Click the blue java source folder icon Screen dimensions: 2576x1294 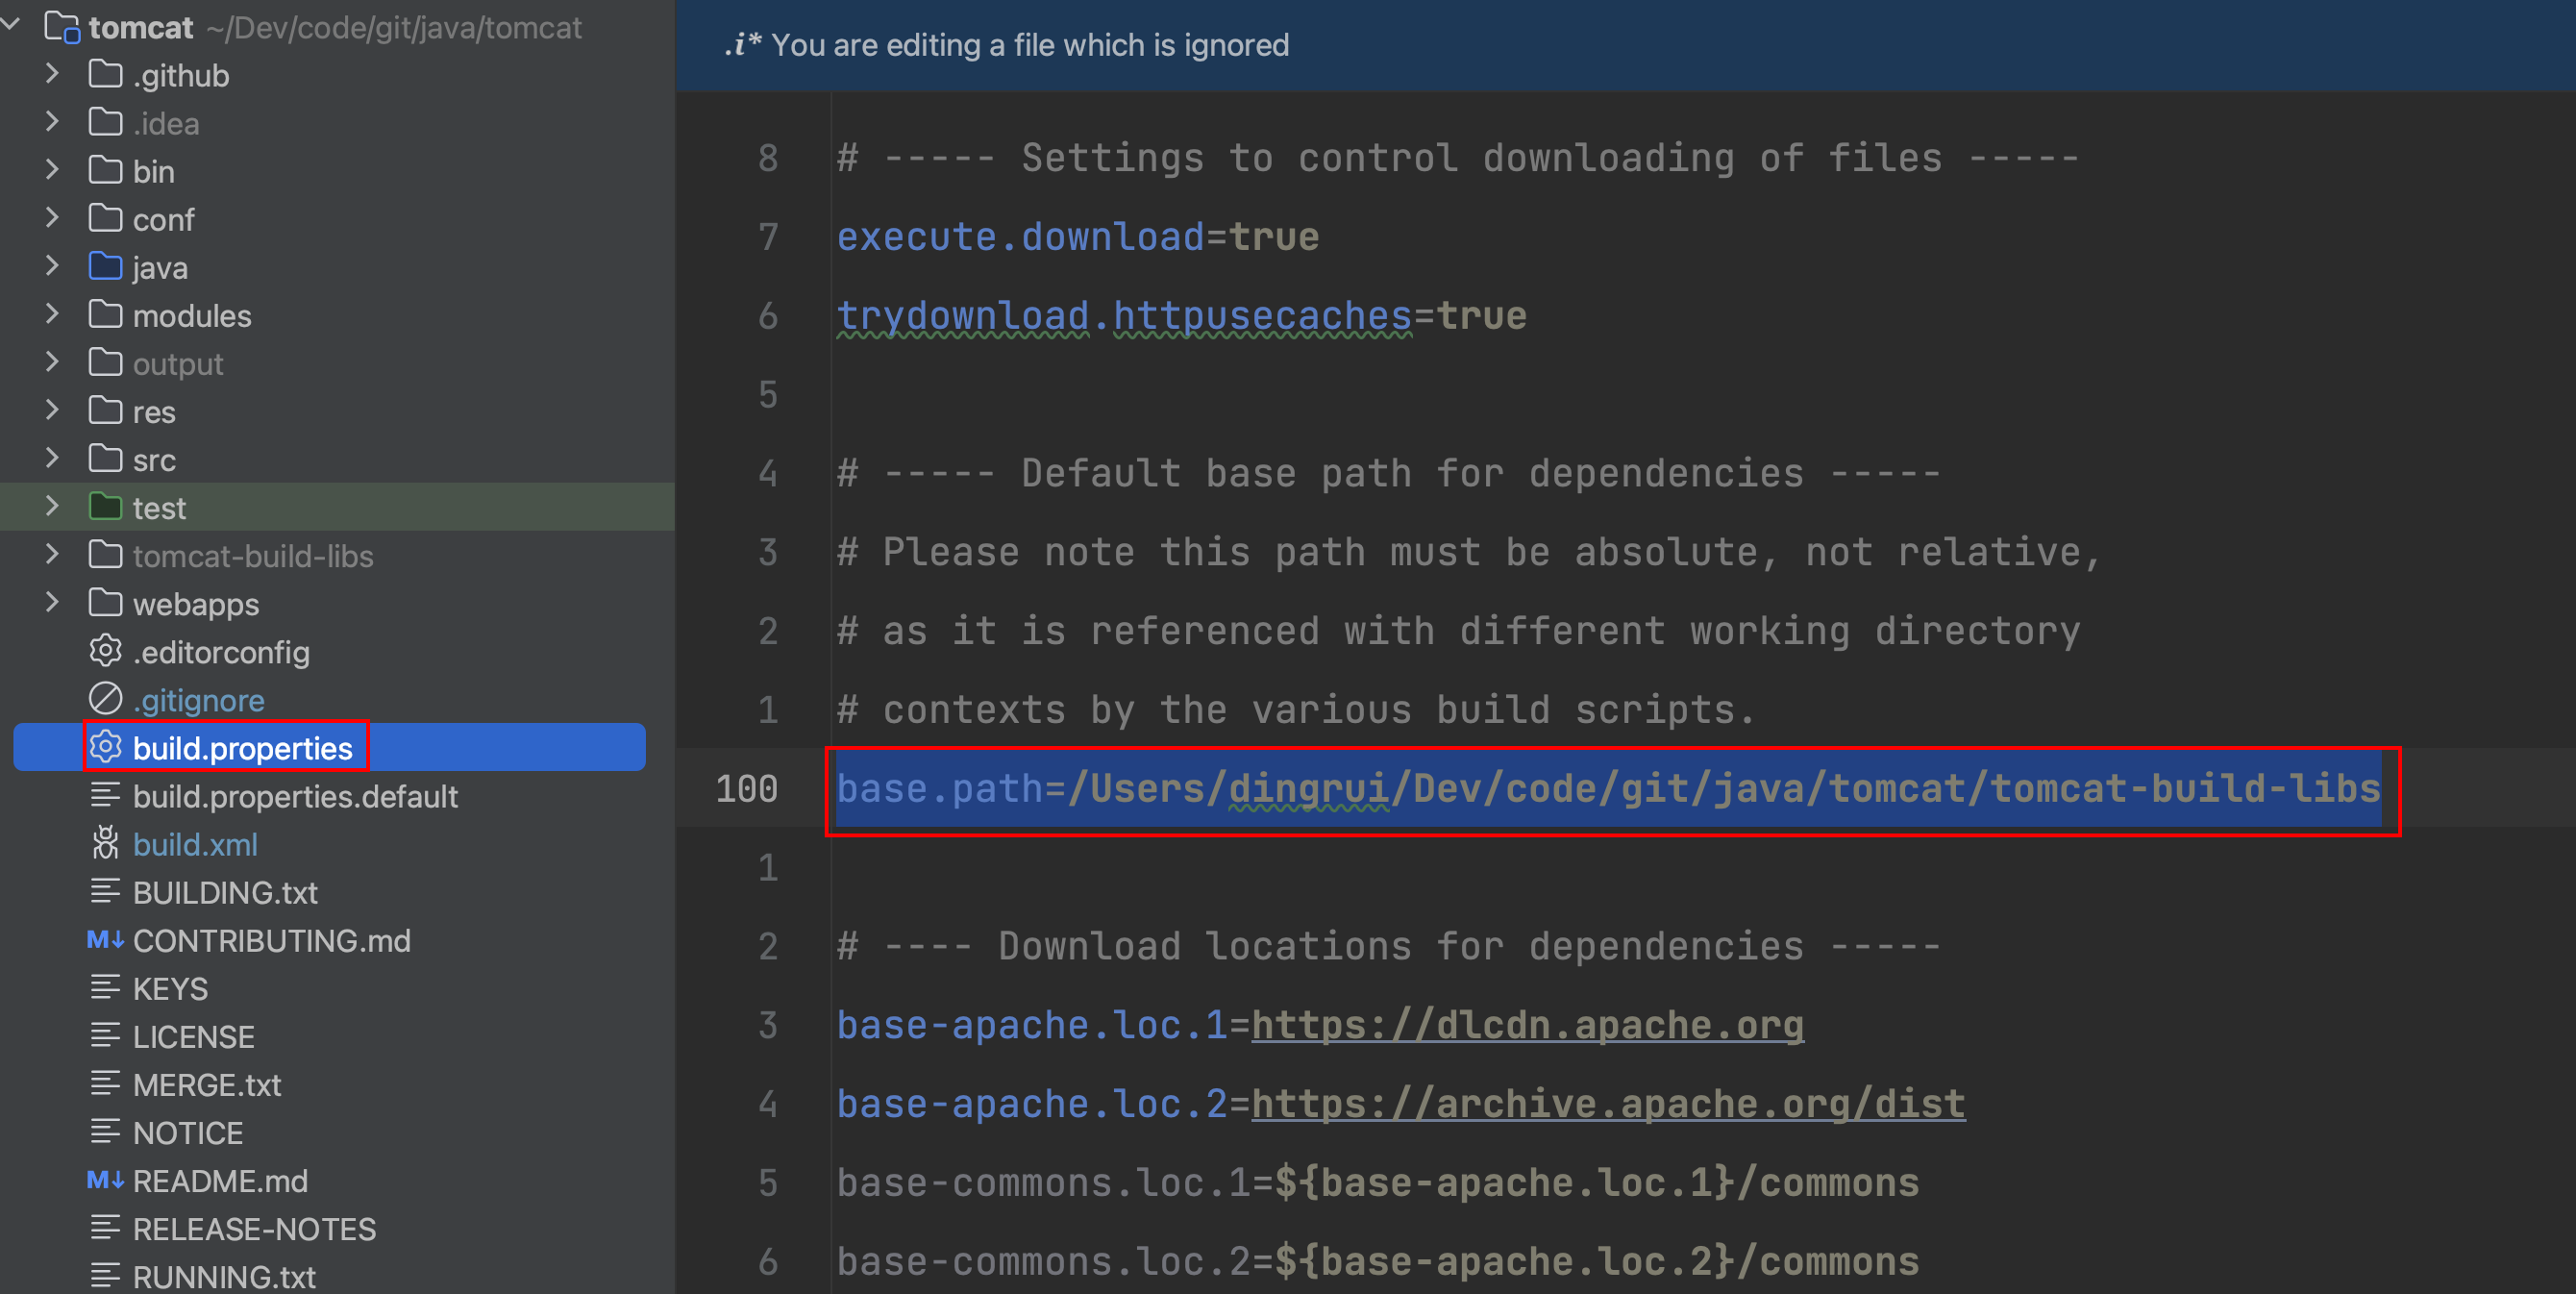(105, 267)
